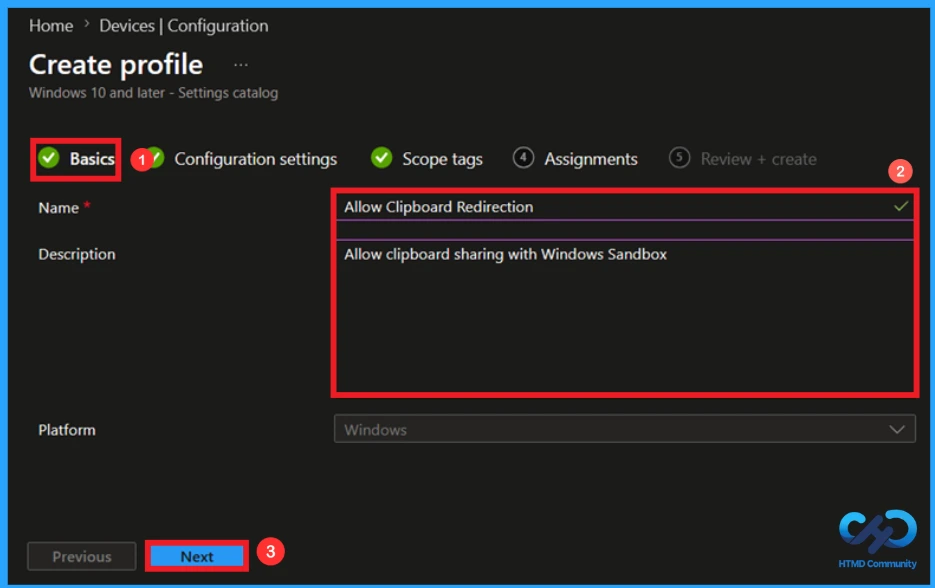935x588 pixels.
Task: Proceed with the Next button
Action: click(197, 556)
